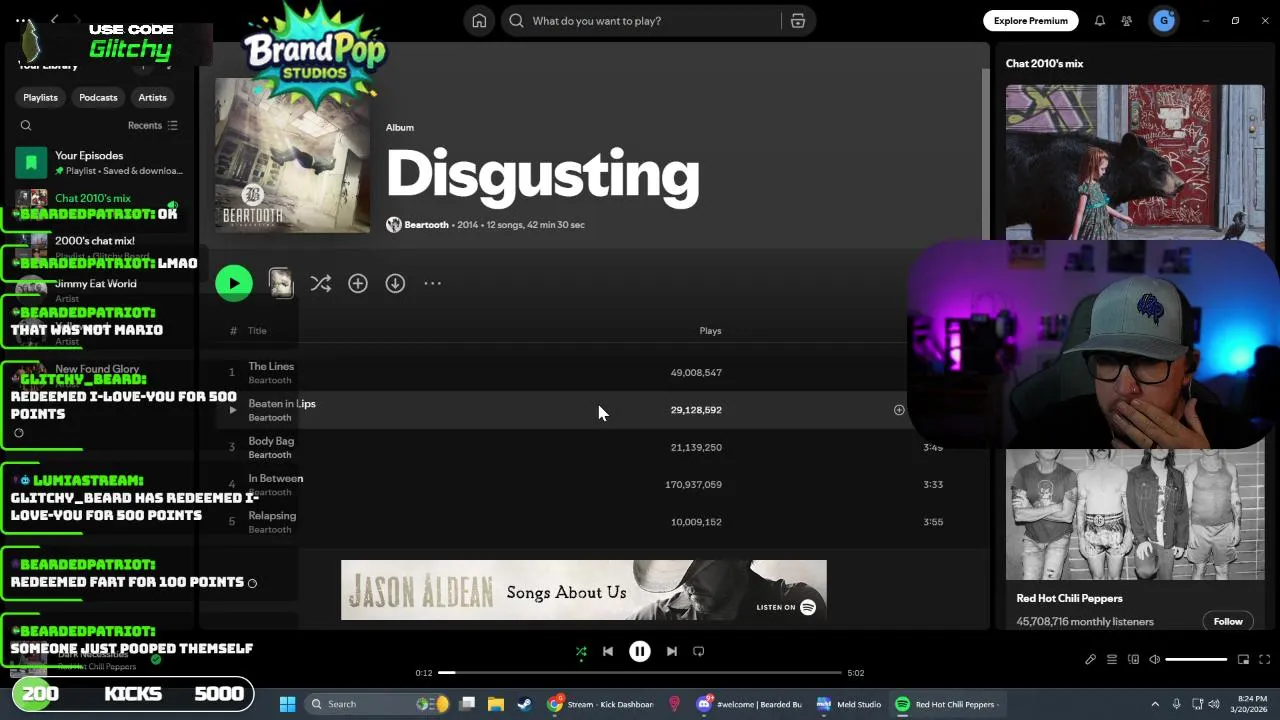Sort tracks by Title column header

point(257,331)
